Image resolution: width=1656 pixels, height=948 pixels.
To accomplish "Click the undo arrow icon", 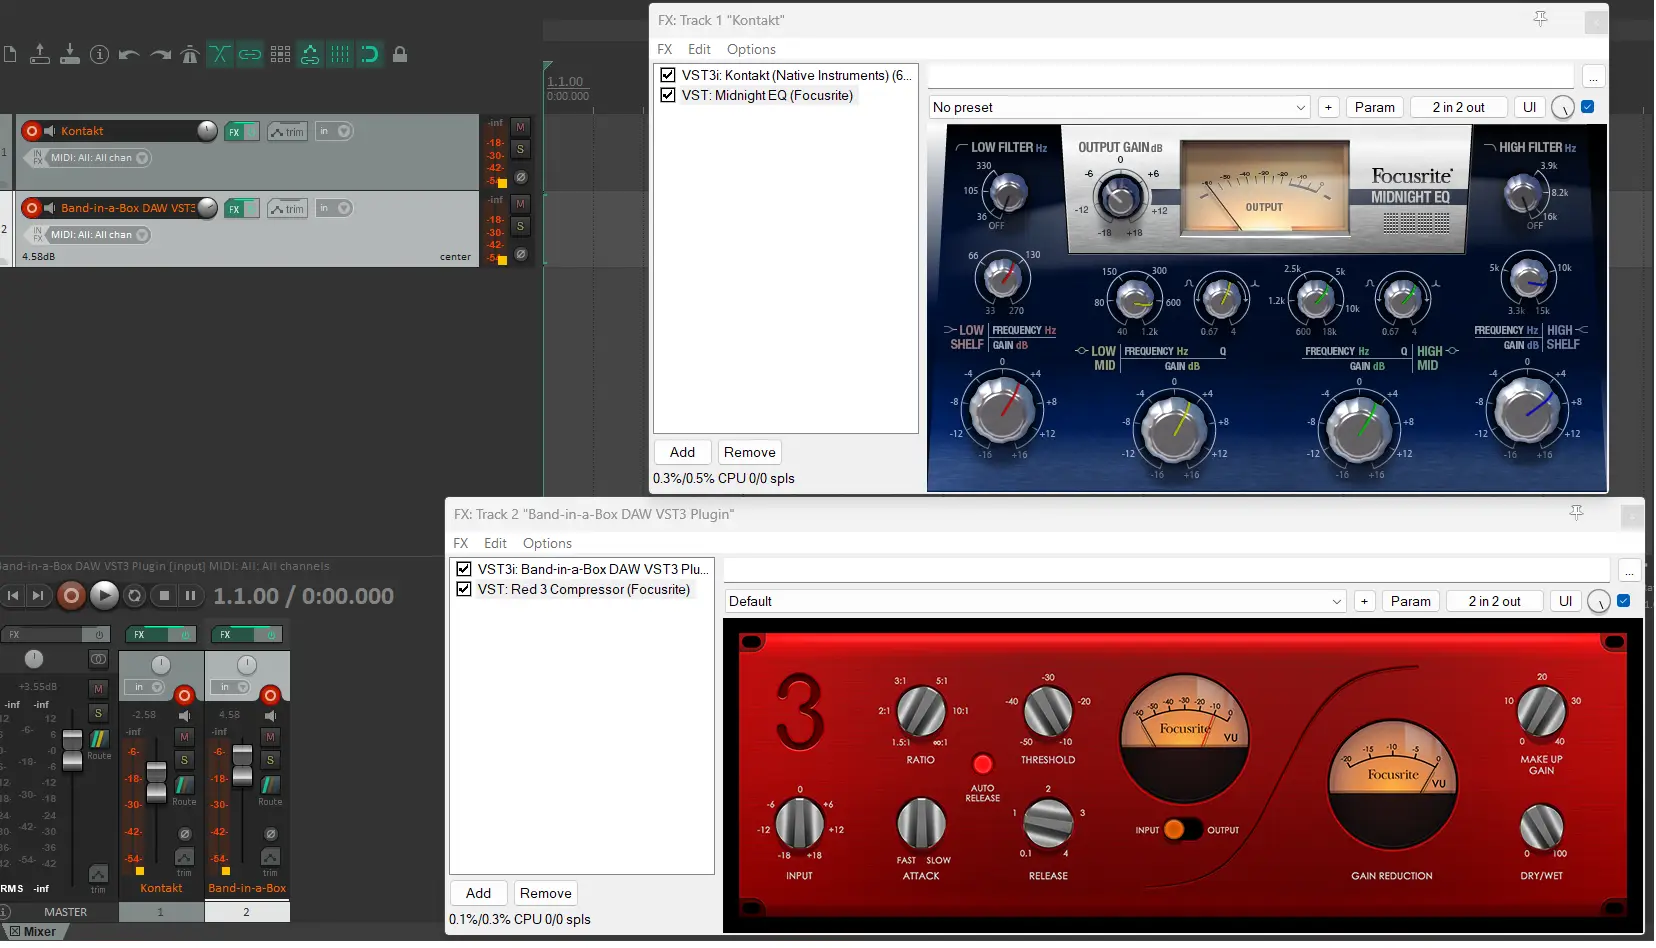I will 129,55.
